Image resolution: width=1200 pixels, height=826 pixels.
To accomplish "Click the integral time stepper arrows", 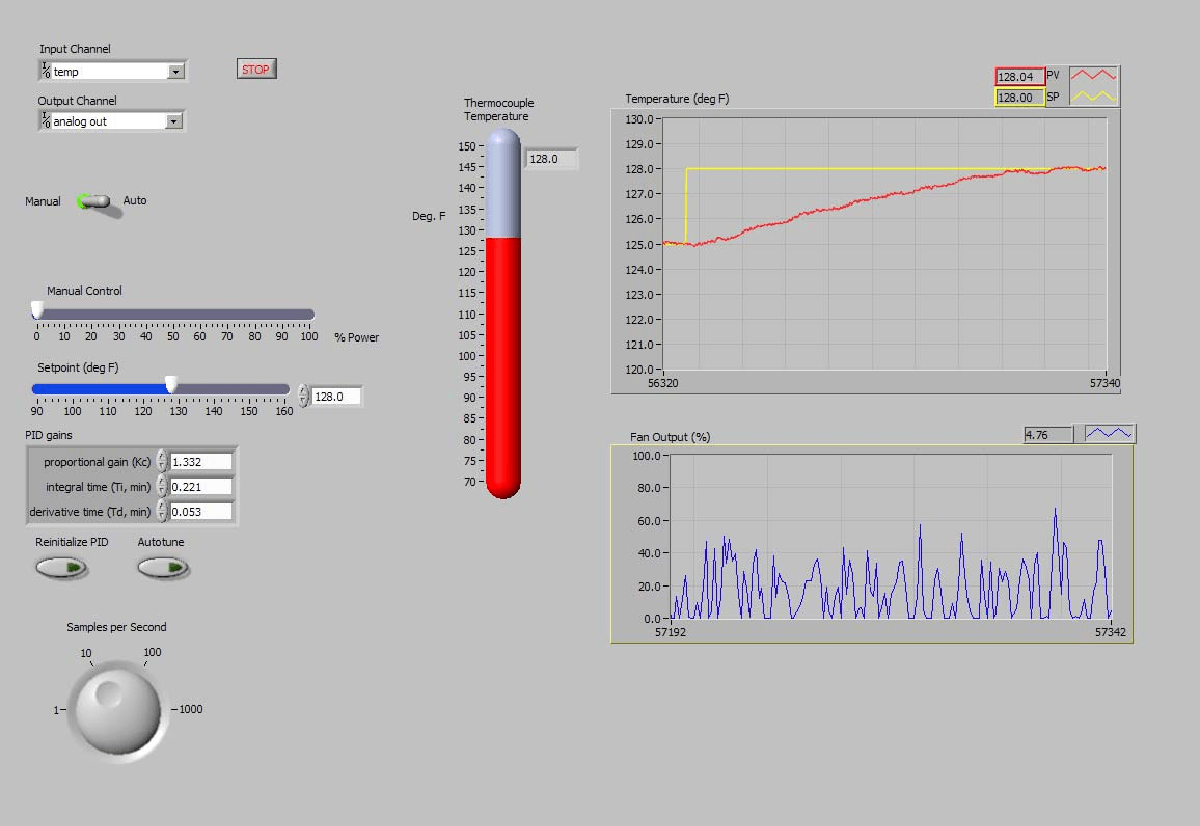I will pyautogui.click(x=162, y=487).
